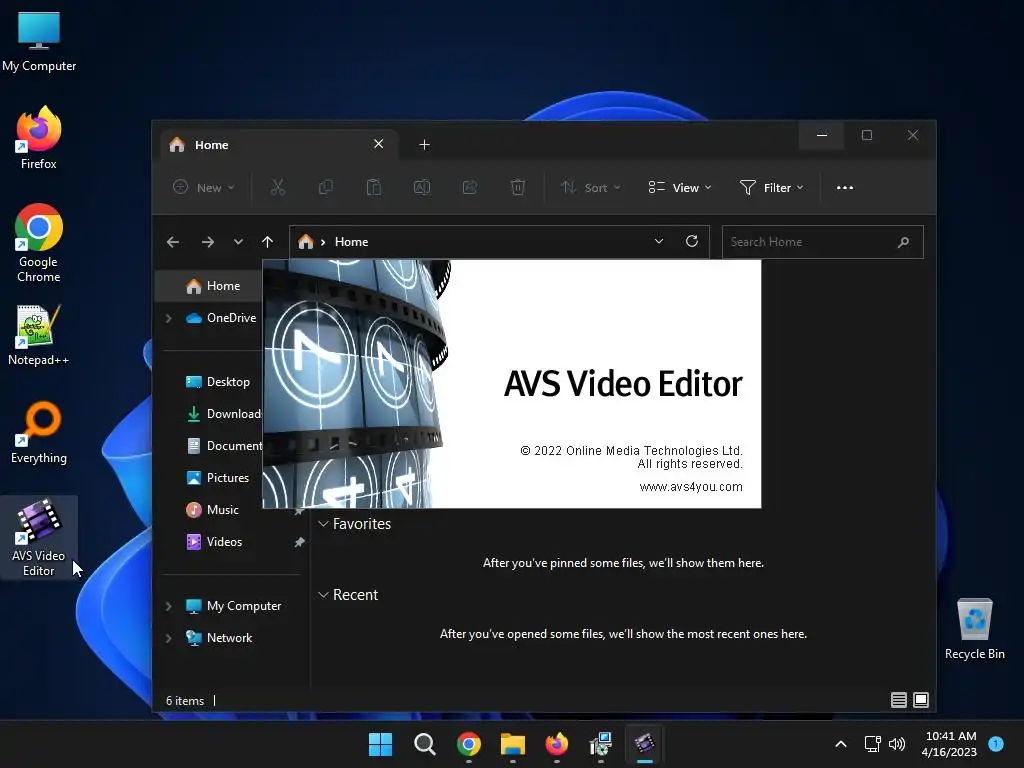The width and height of the screenshot is (1024, 768).
Task: Open recent locations chevron beside forward arrow
Action: [x=238, y=242]
